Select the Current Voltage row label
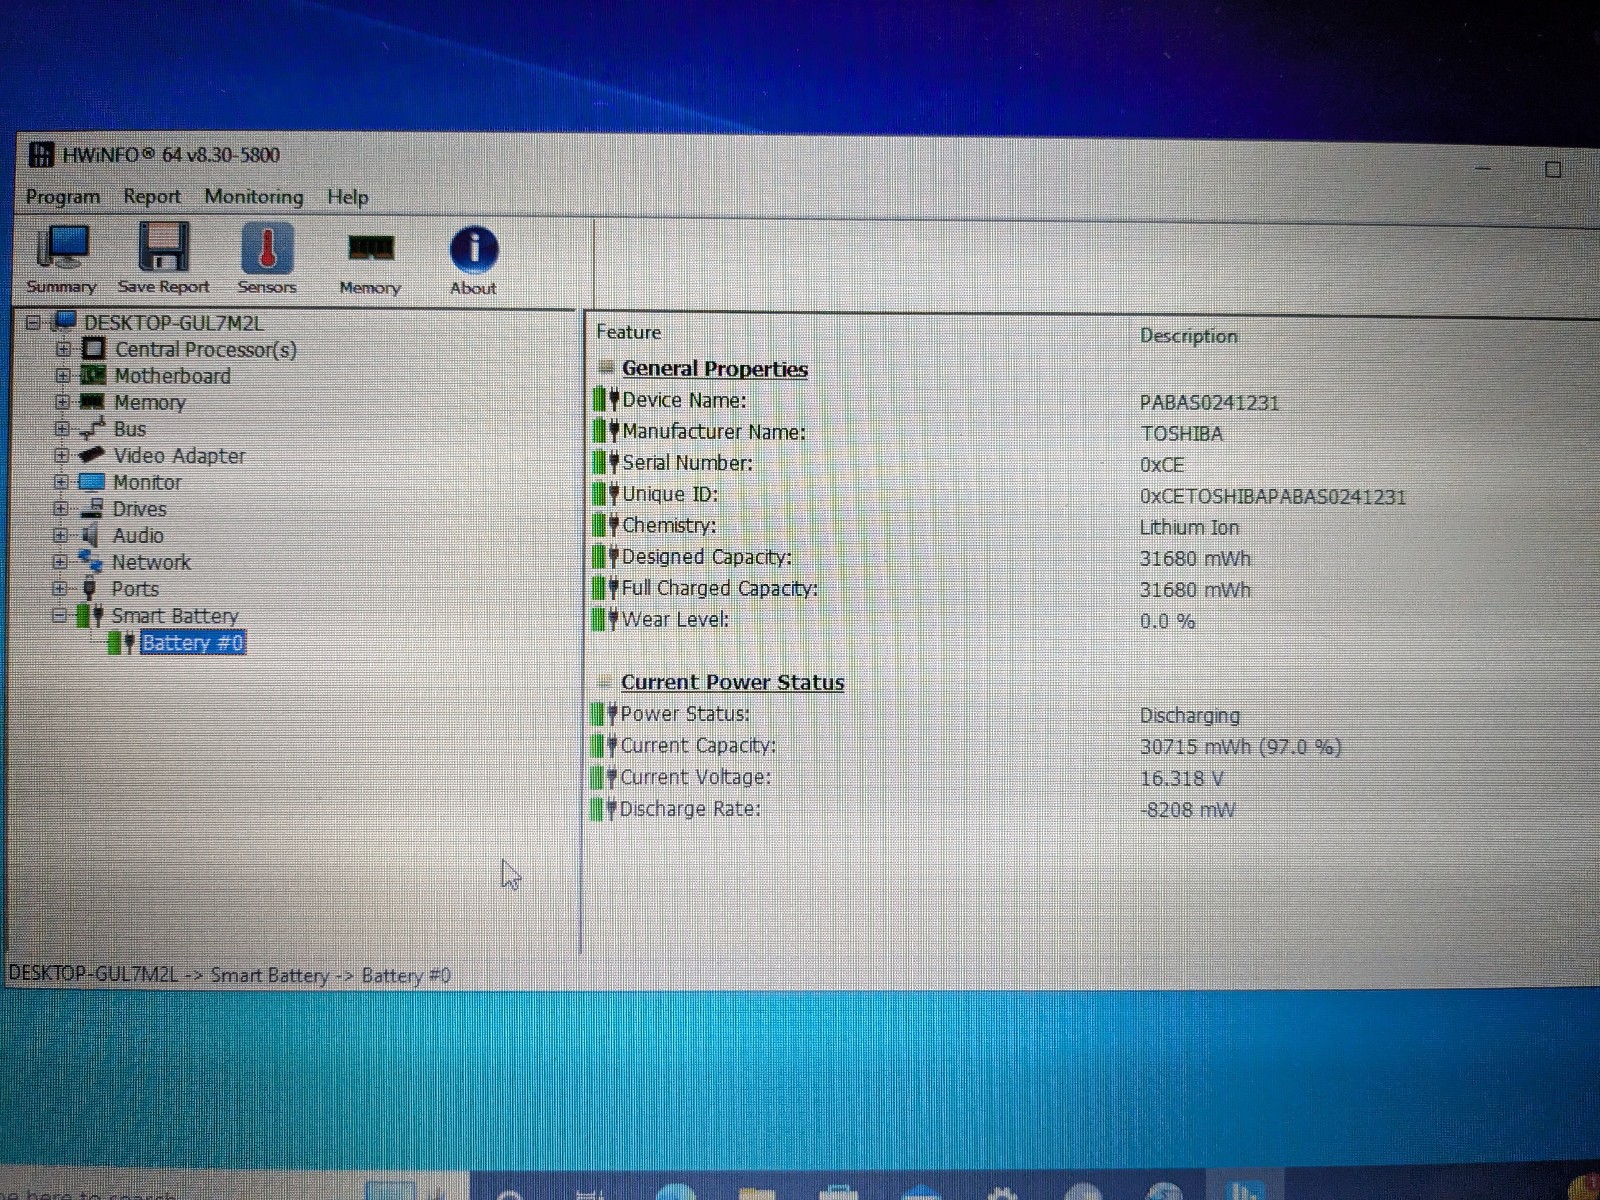Image resolution: width=1600 pixels, height=1200 pixels. [x=696, y=777]
